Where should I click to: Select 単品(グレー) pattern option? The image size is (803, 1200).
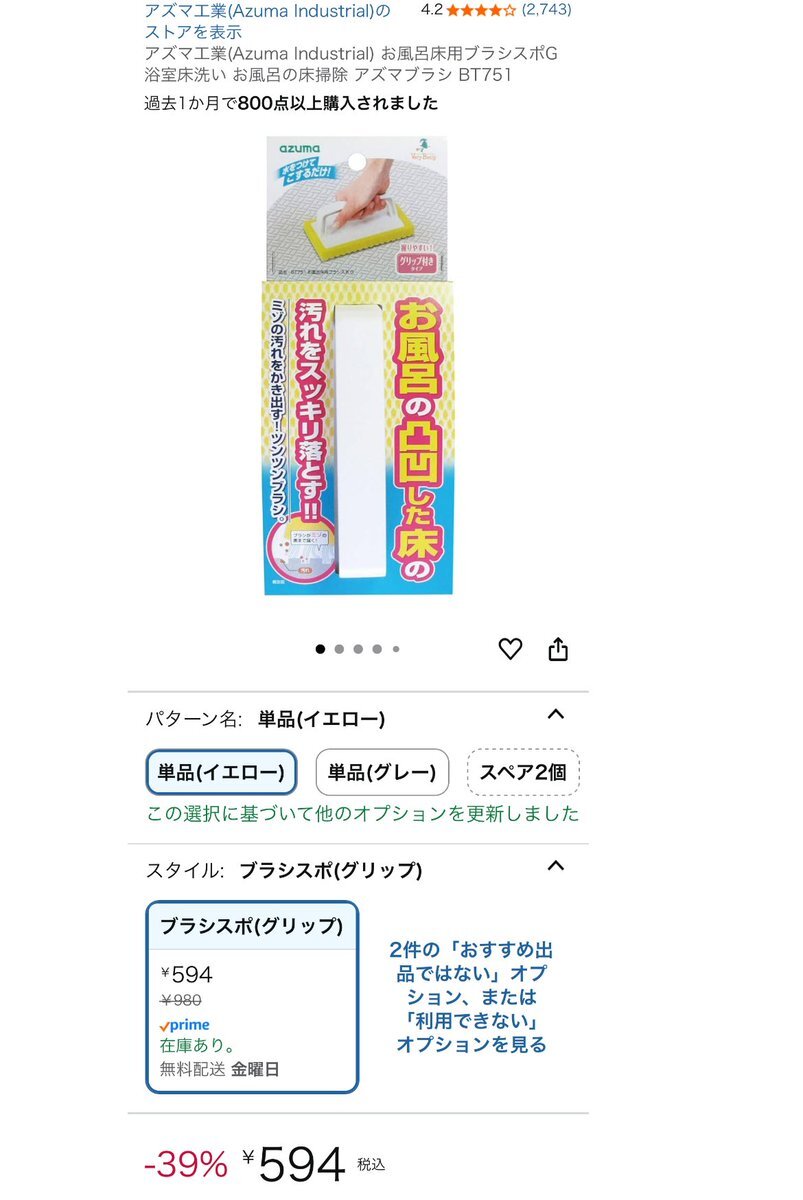click(x=382, y=772)
